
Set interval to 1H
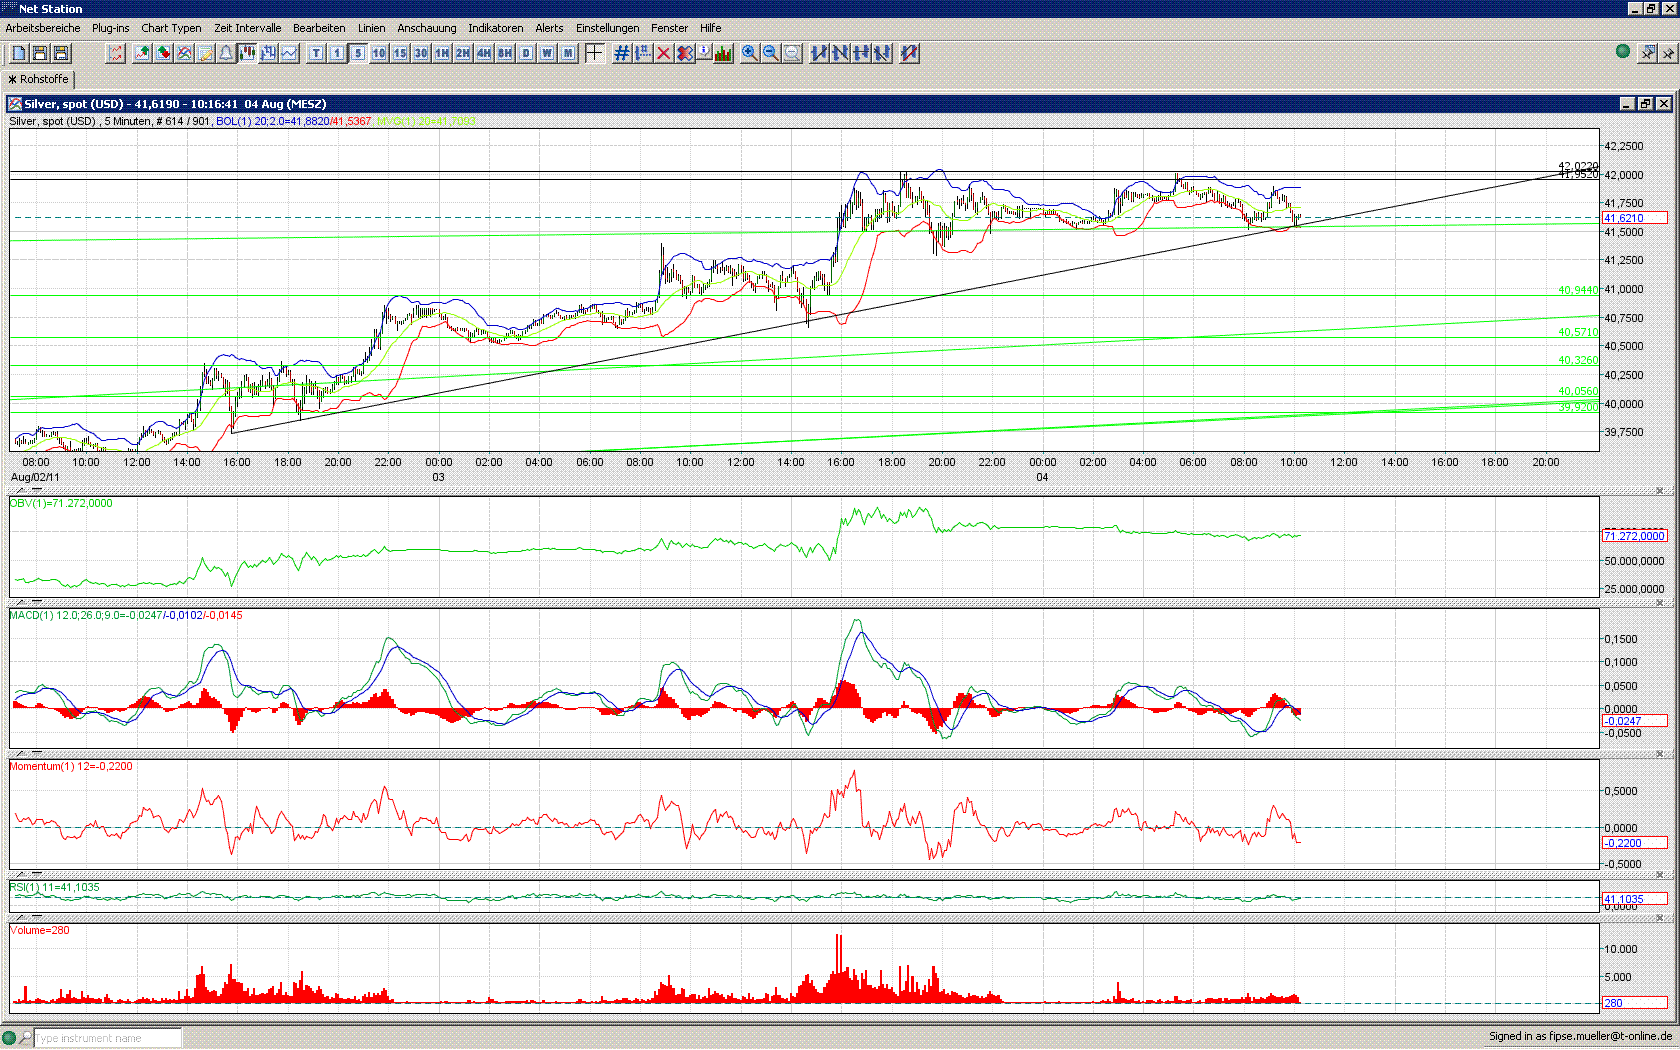pyautogui.click(x=442, y=53)
